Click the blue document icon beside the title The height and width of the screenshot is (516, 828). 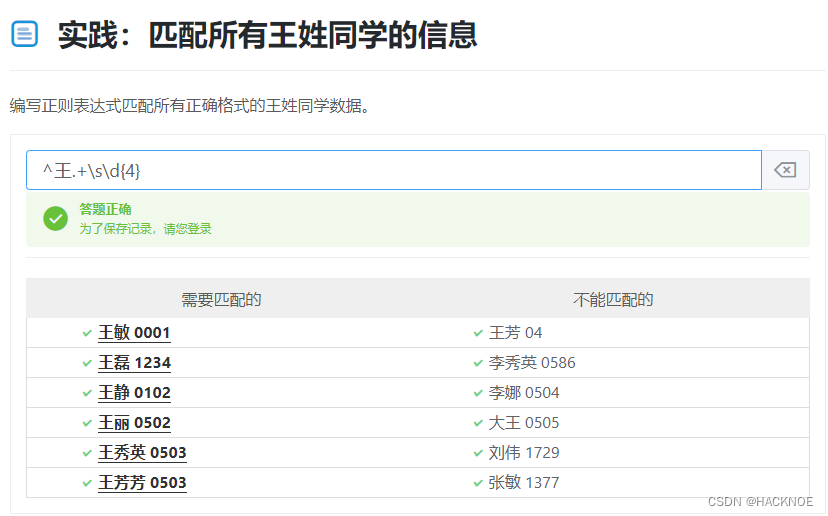pyautogui.click(x=24, y=34)
